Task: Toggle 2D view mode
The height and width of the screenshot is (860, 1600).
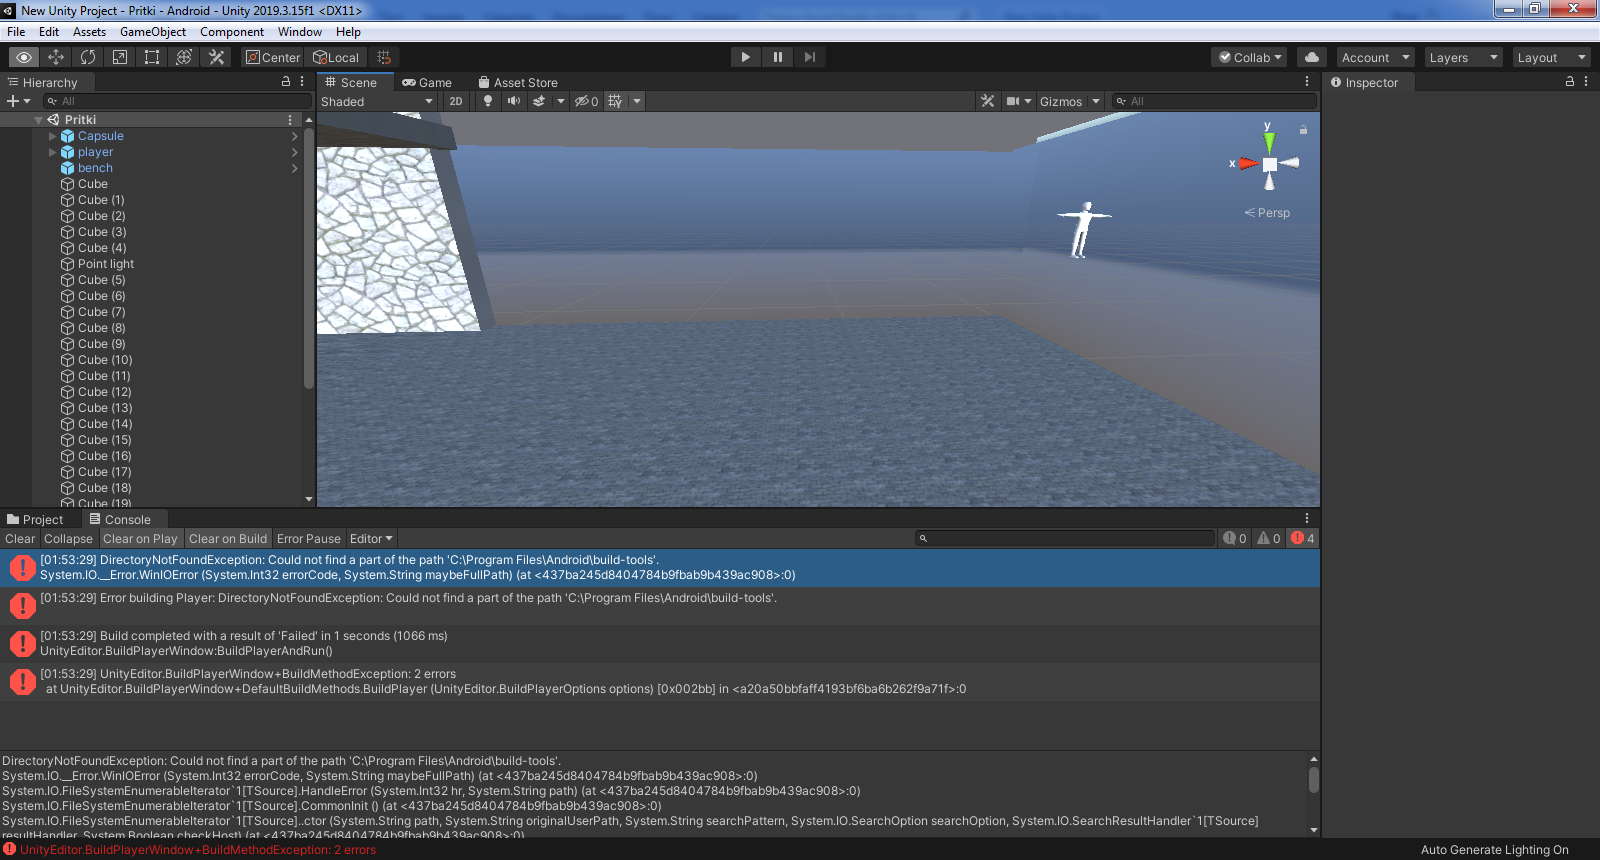Action: click(x=456, y=101)
